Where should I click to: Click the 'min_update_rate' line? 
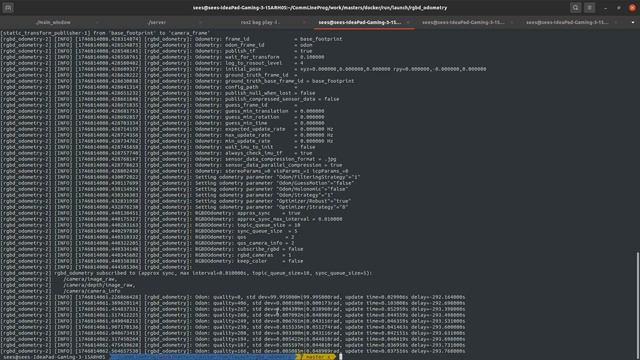click(x=167, y=141)
